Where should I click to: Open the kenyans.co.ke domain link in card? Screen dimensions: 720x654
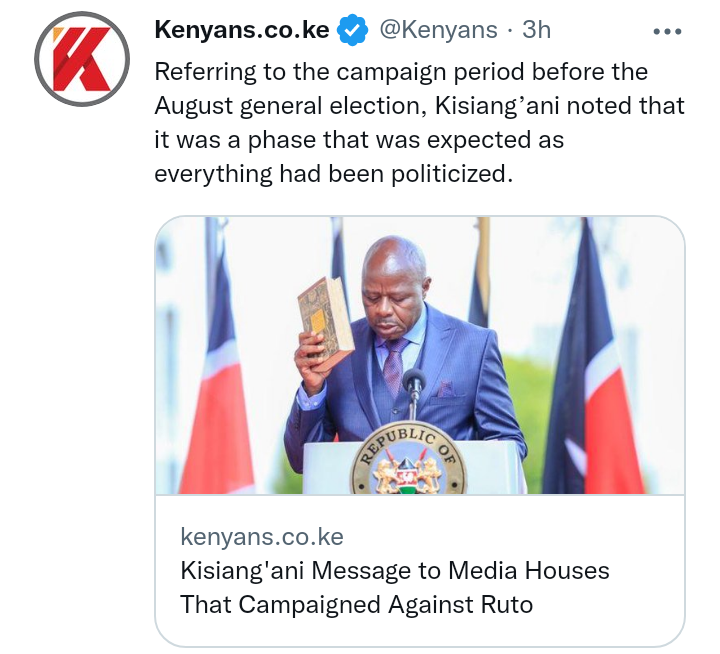pos(262,536)
